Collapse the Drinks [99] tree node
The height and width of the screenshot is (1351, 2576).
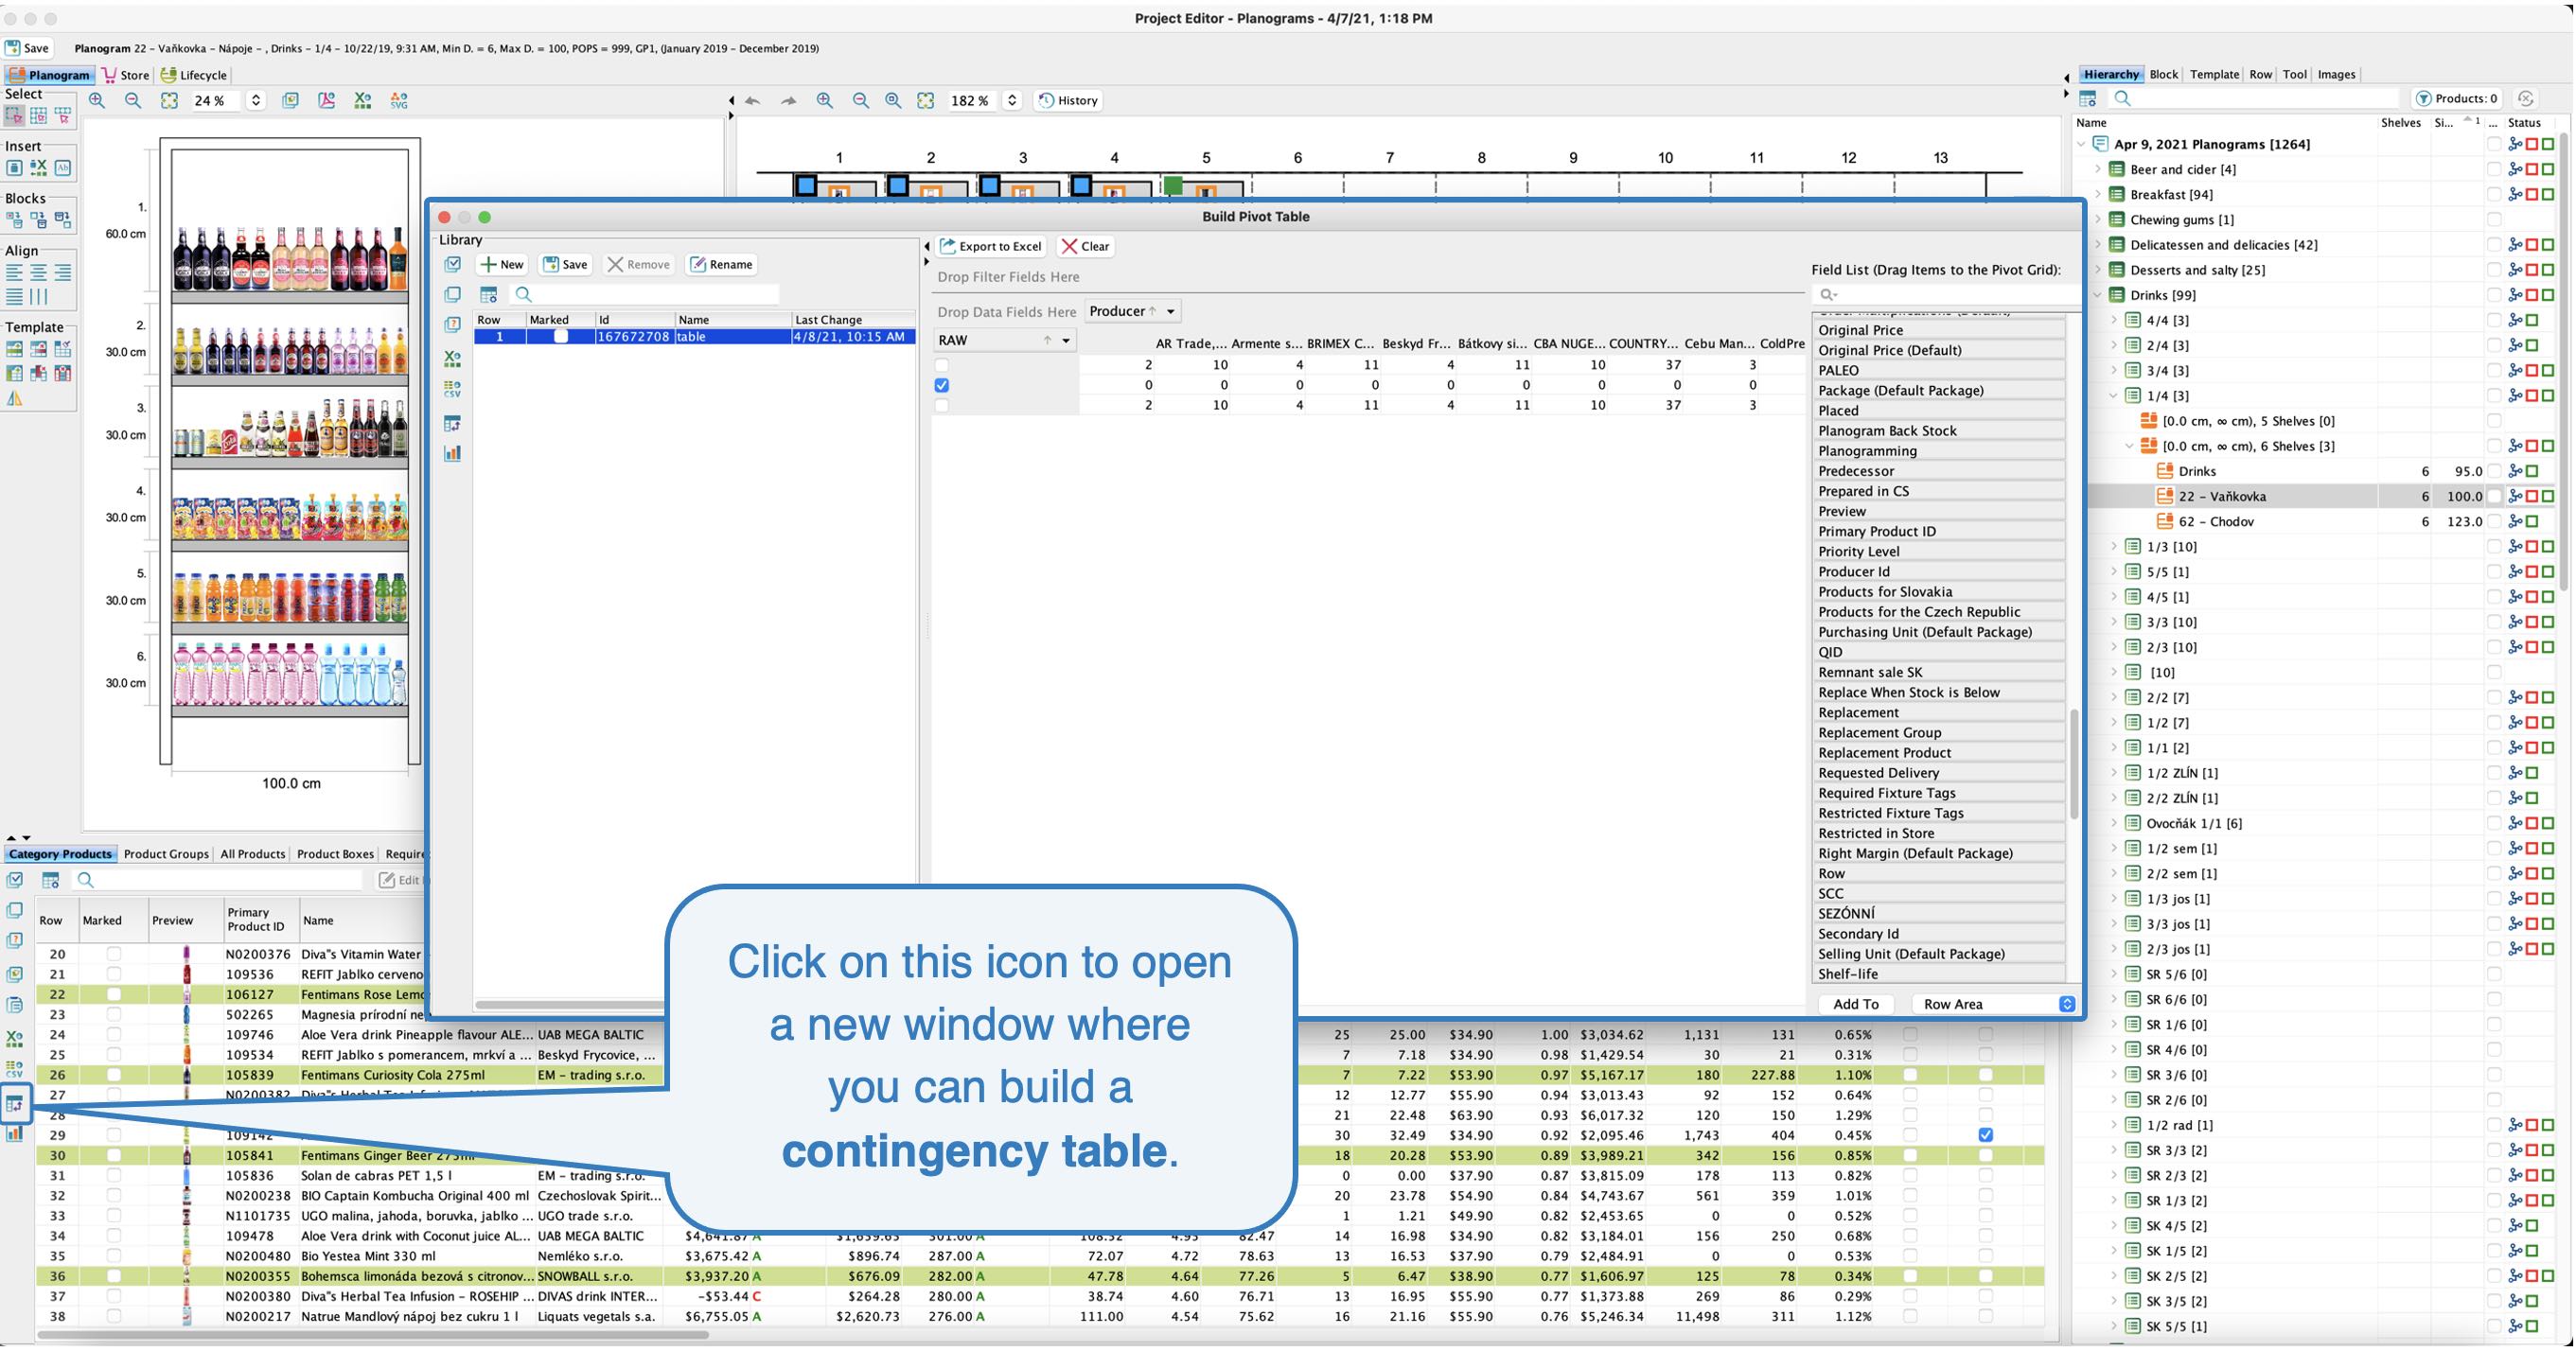pyautogui.click(x=2098, y=295)
